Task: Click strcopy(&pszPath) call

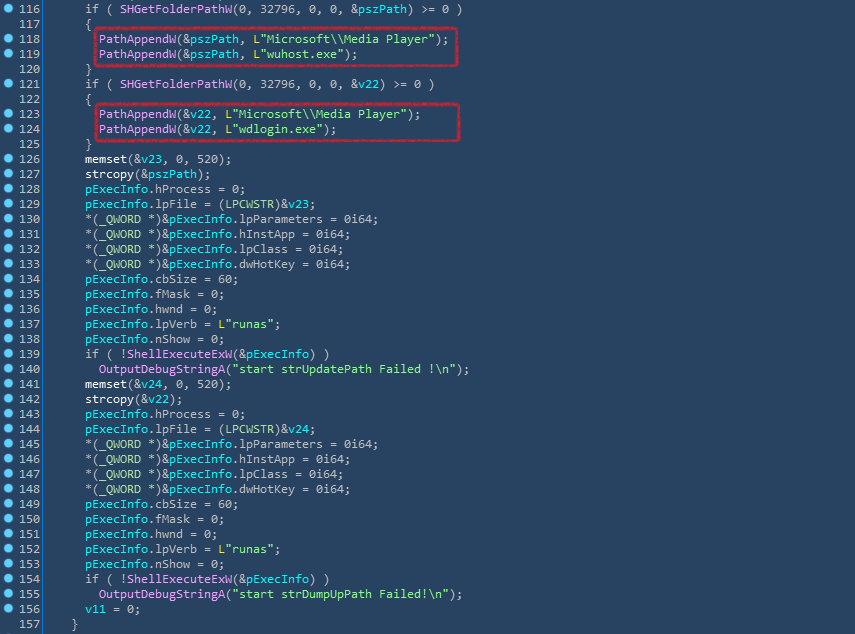Action: [148, 174]
